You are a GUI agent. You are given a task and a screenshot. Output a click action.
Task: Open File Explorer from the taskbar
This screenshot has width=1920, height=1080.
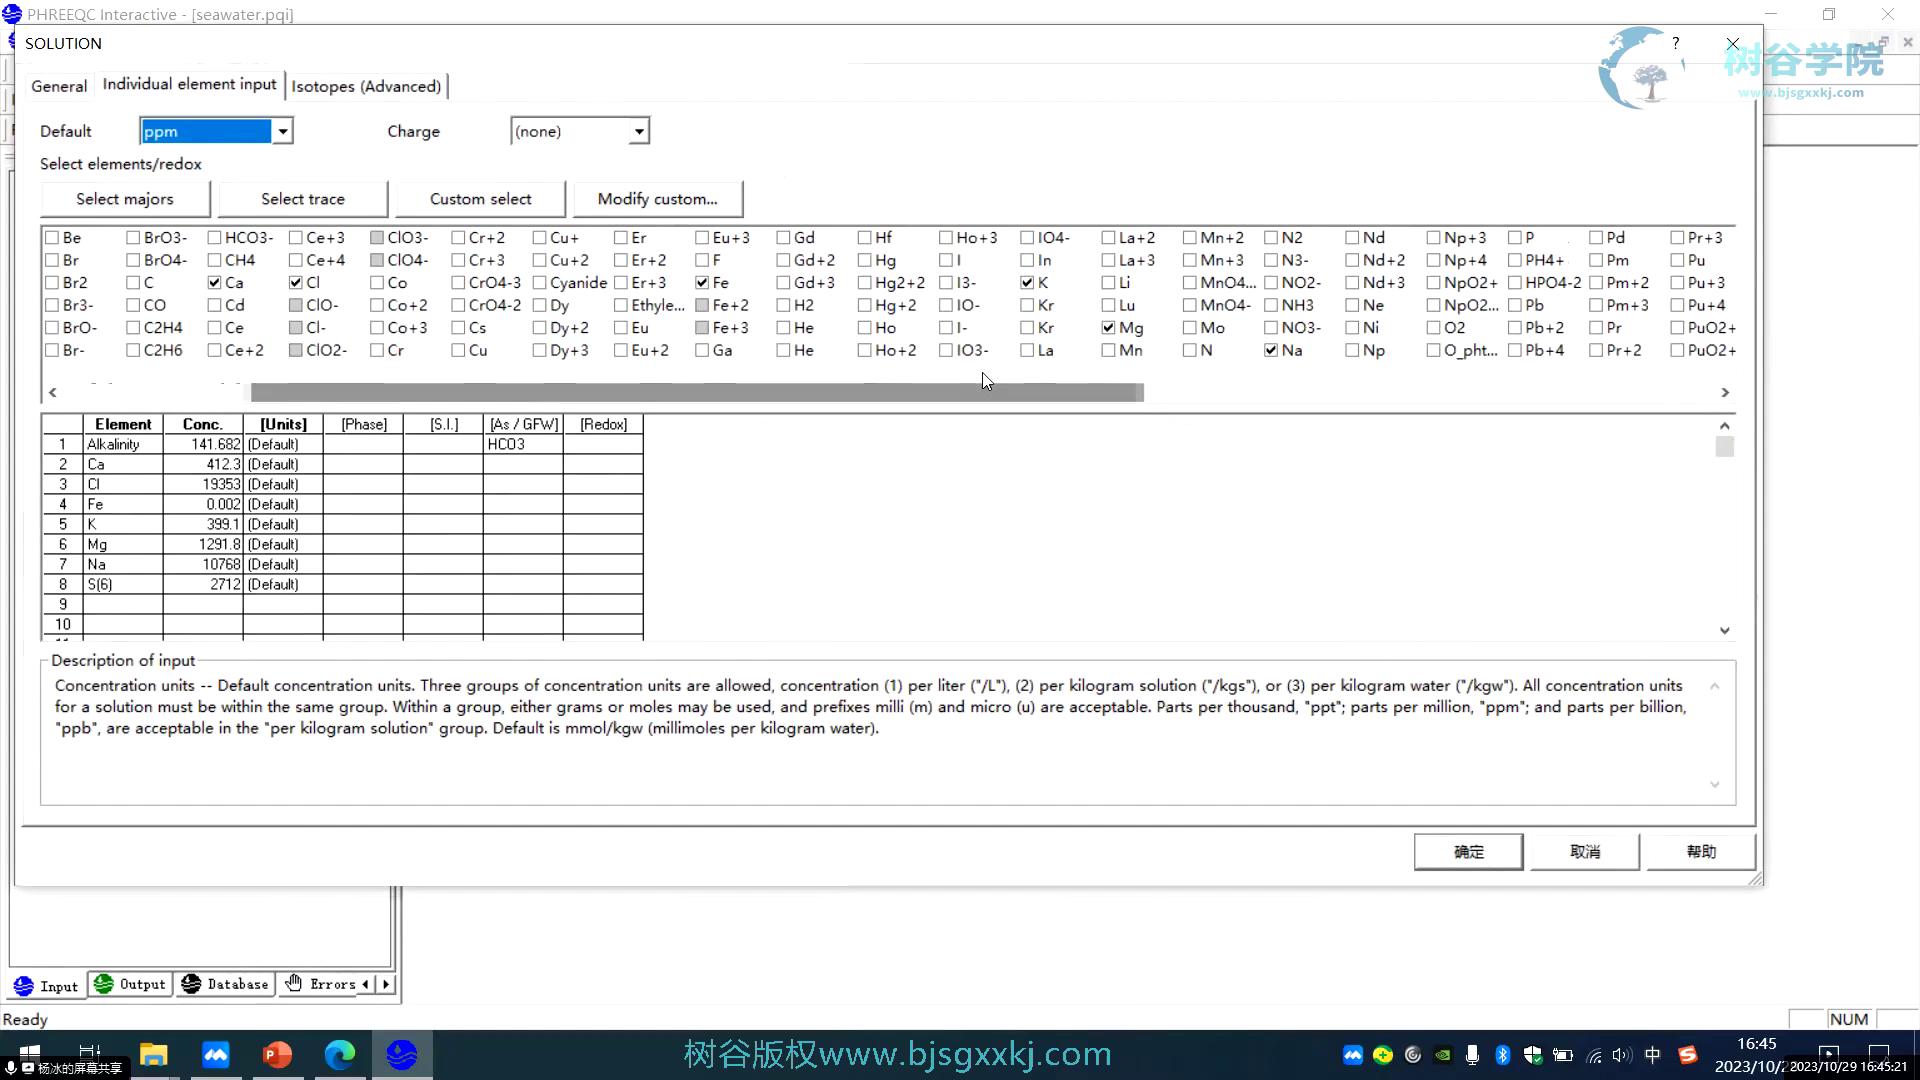(x=153, y=1055)
